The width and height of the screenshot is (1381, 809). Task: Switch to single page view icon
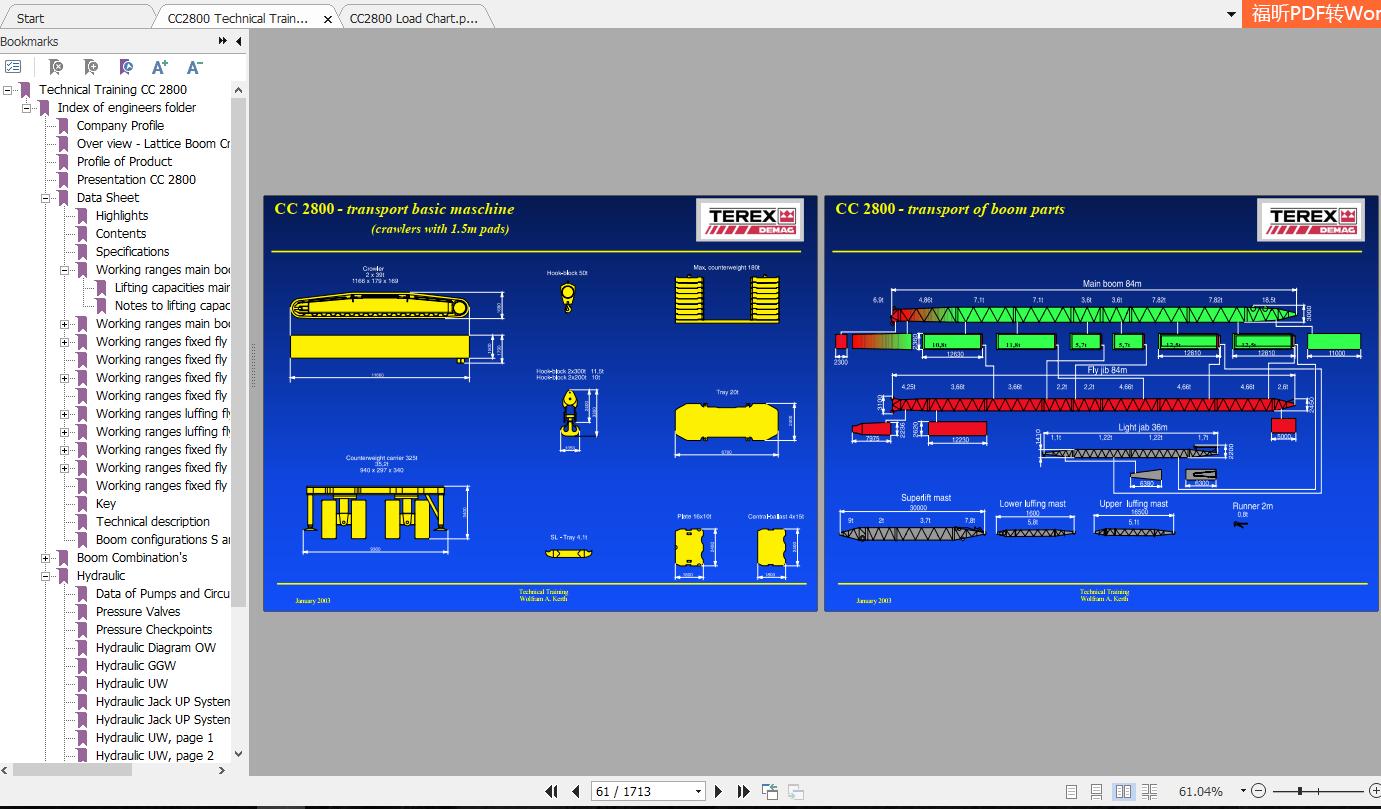[x=1072, y=790]
